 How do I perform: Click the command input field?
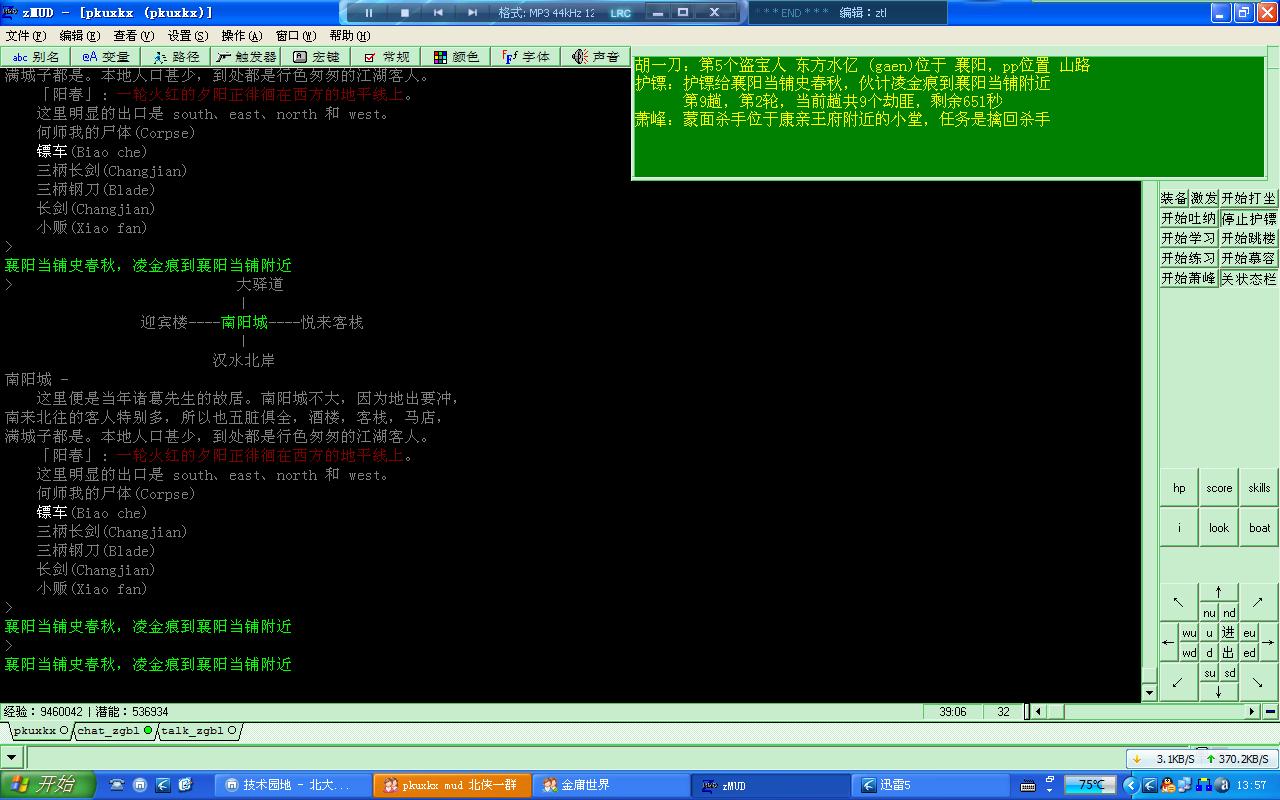tap(574, 758)
